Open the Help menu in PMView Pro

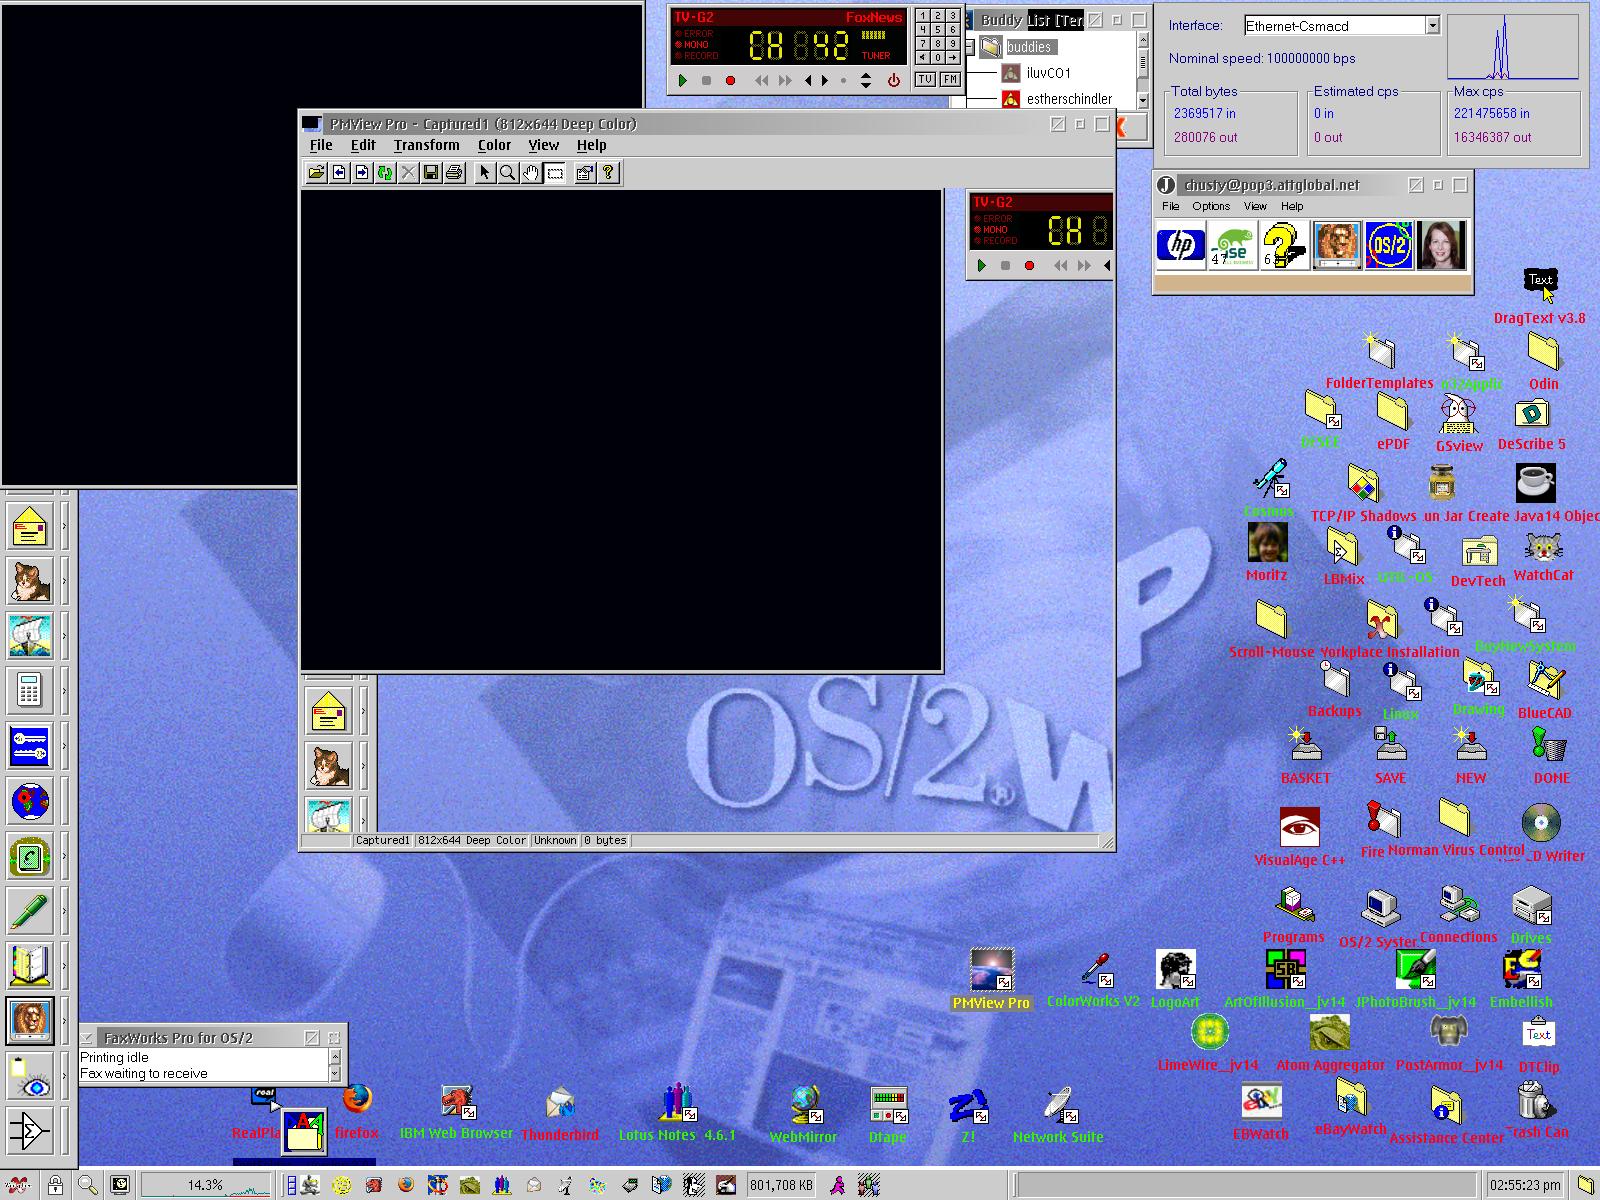(591, 145)
